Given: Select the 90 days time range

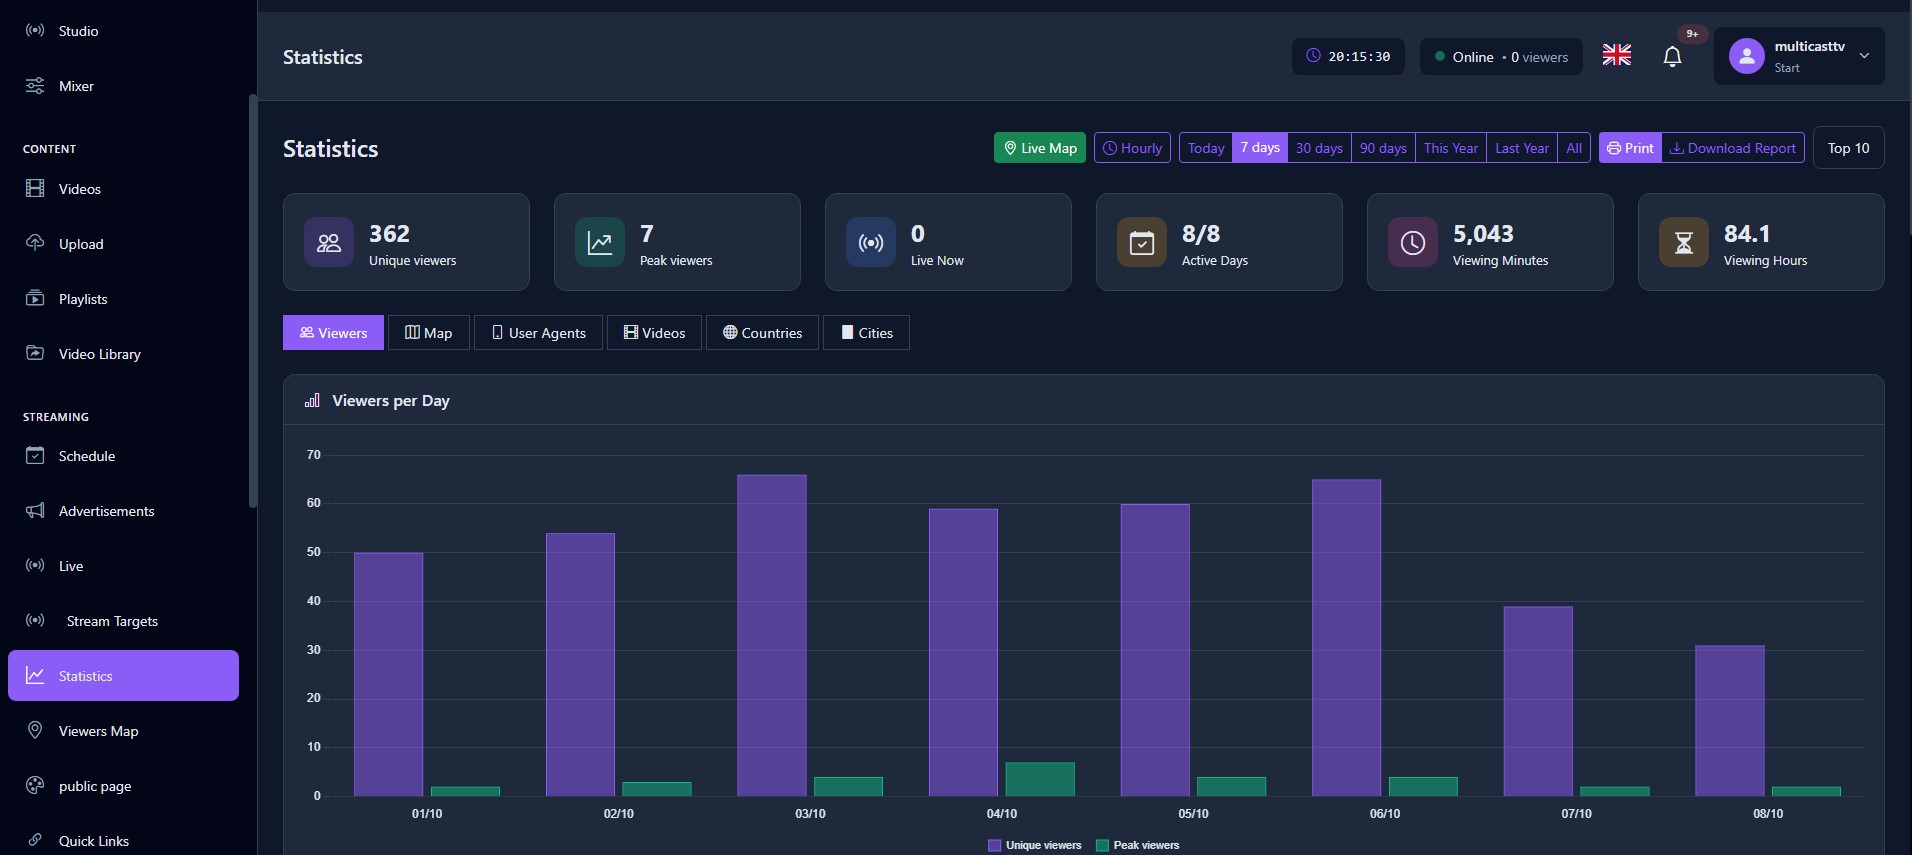Looking at the screenshot, I should [x=1383, y=148].
